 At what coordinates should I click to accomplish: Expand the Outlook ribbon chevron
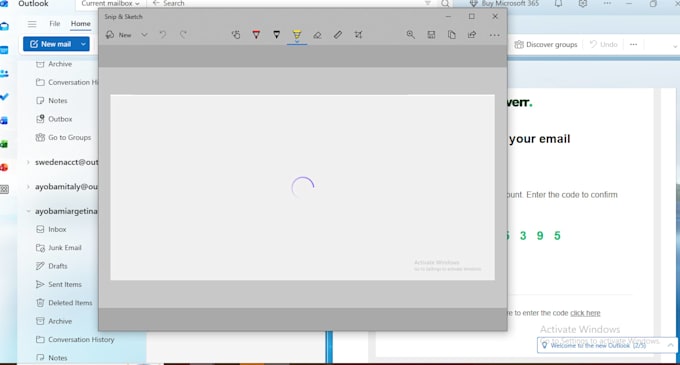point(675,46)
